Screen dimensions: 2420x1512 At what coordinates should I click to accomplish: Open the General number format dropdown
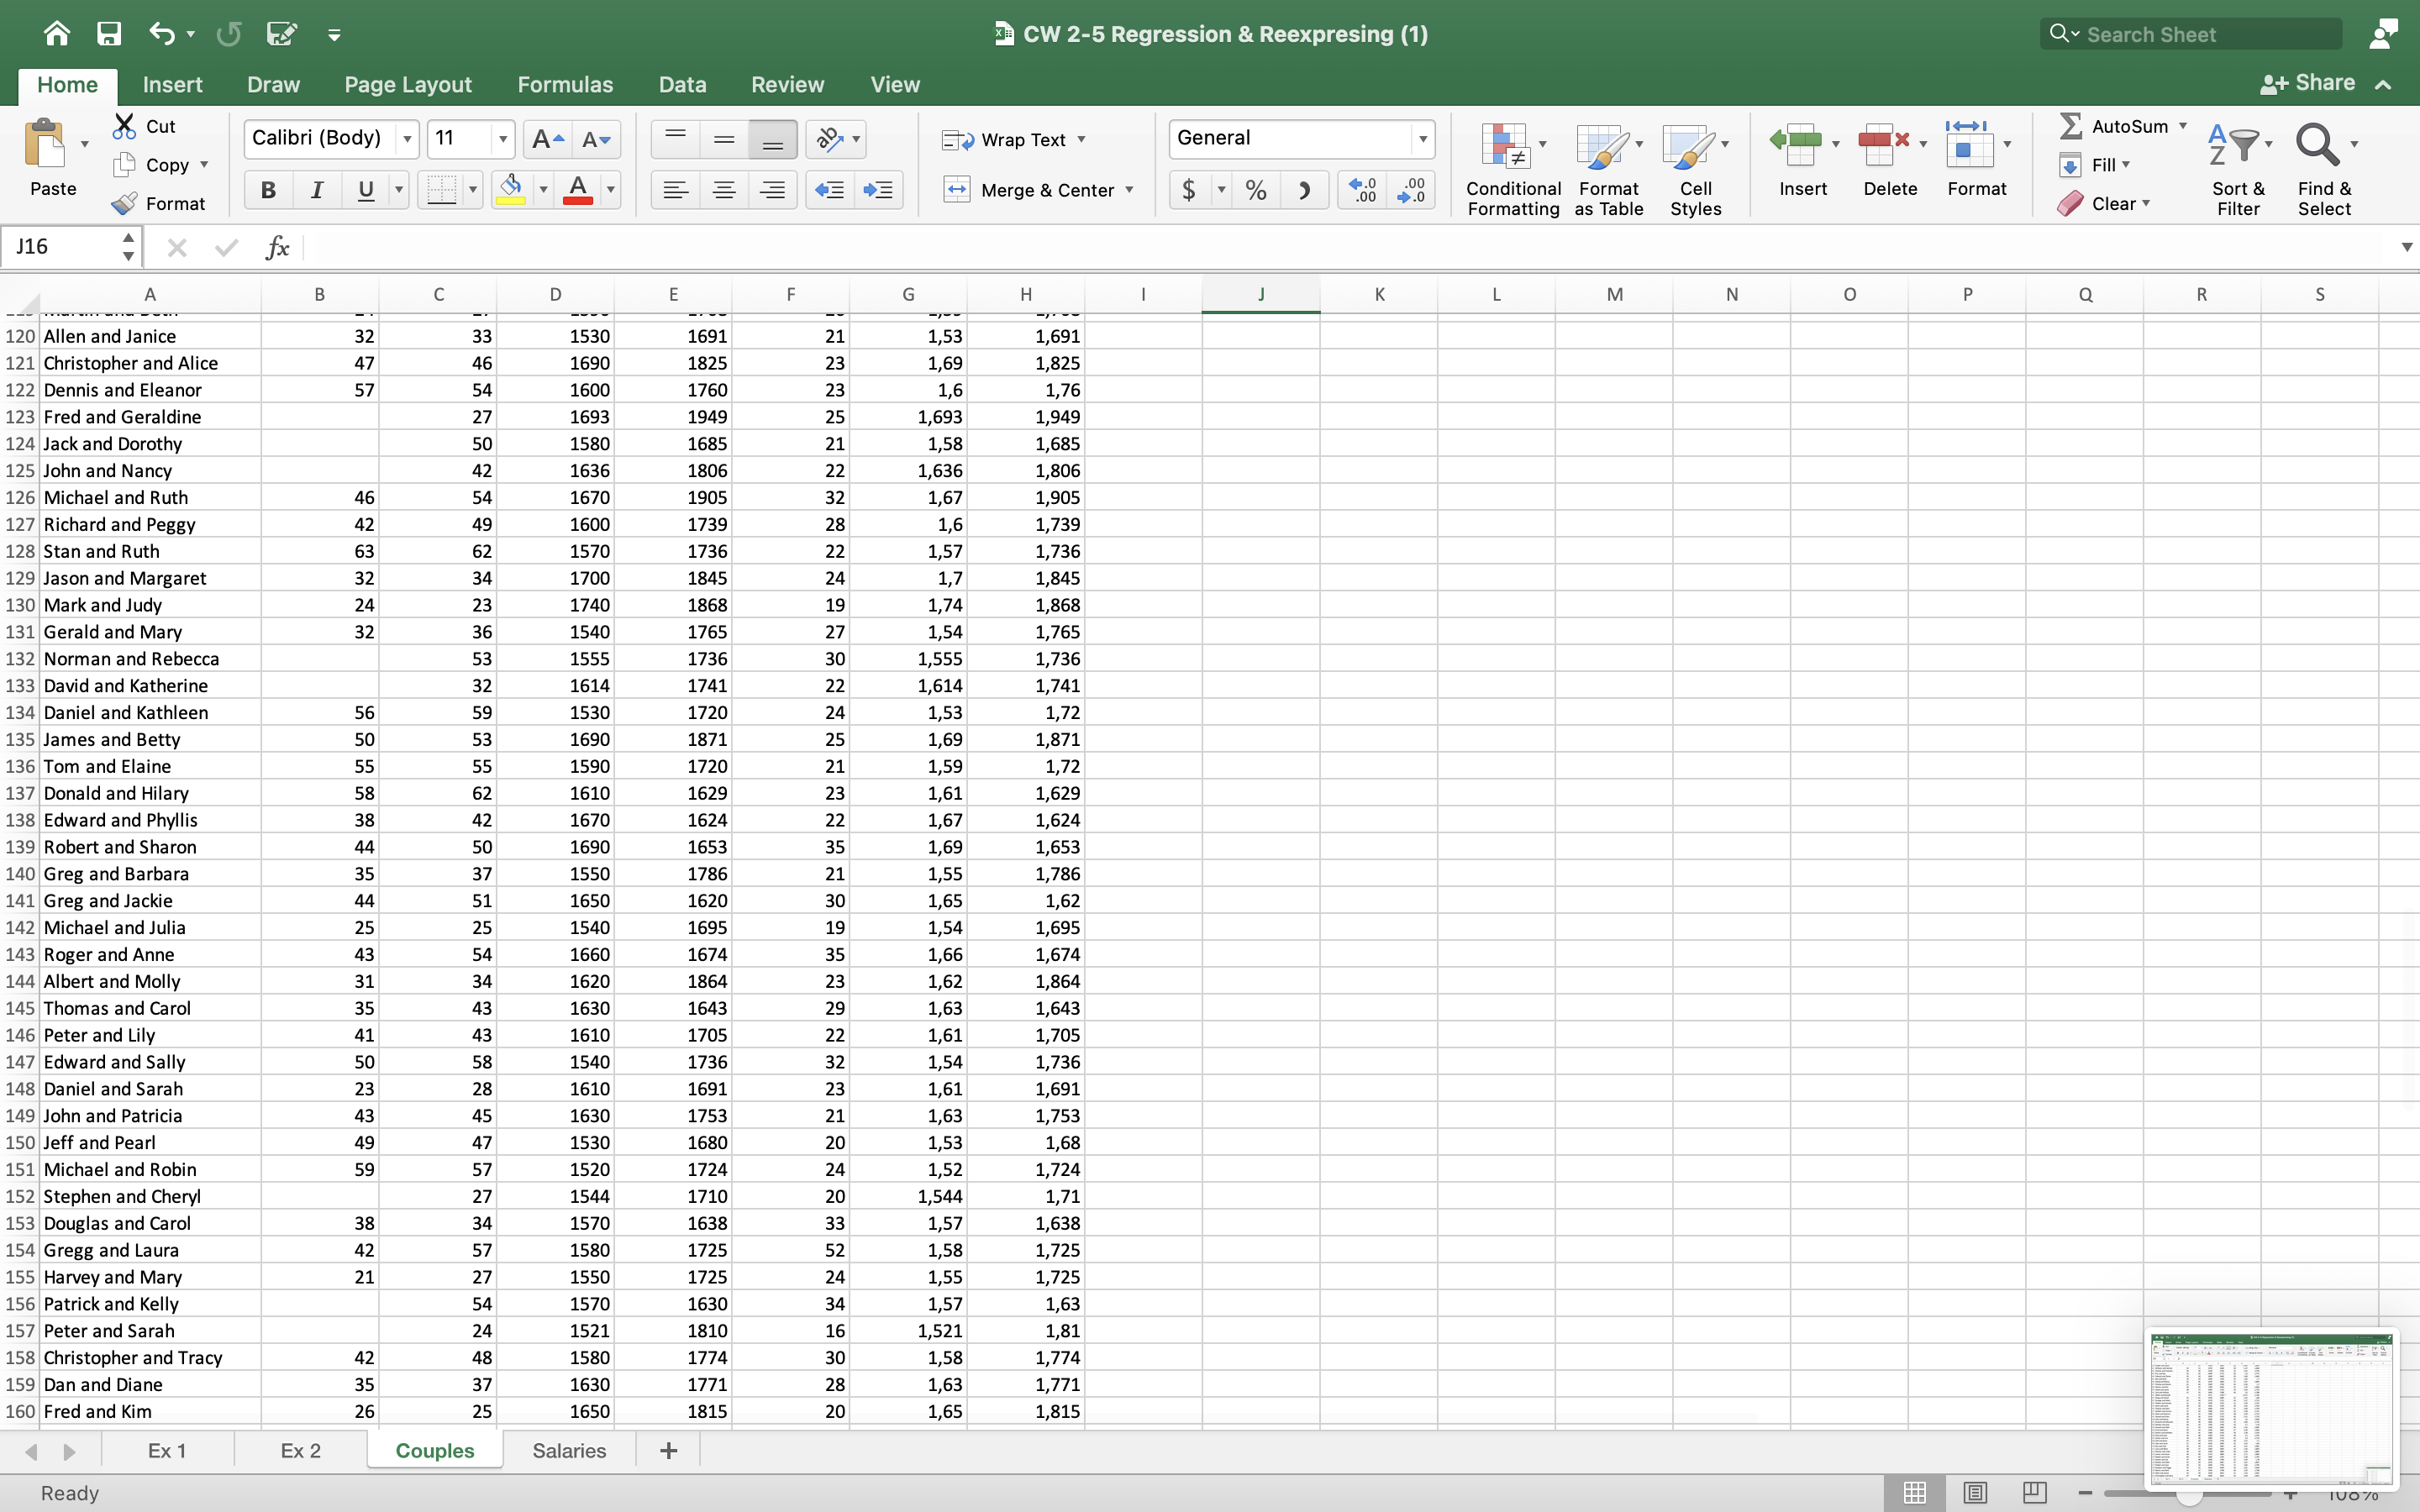pos(1422,139)
